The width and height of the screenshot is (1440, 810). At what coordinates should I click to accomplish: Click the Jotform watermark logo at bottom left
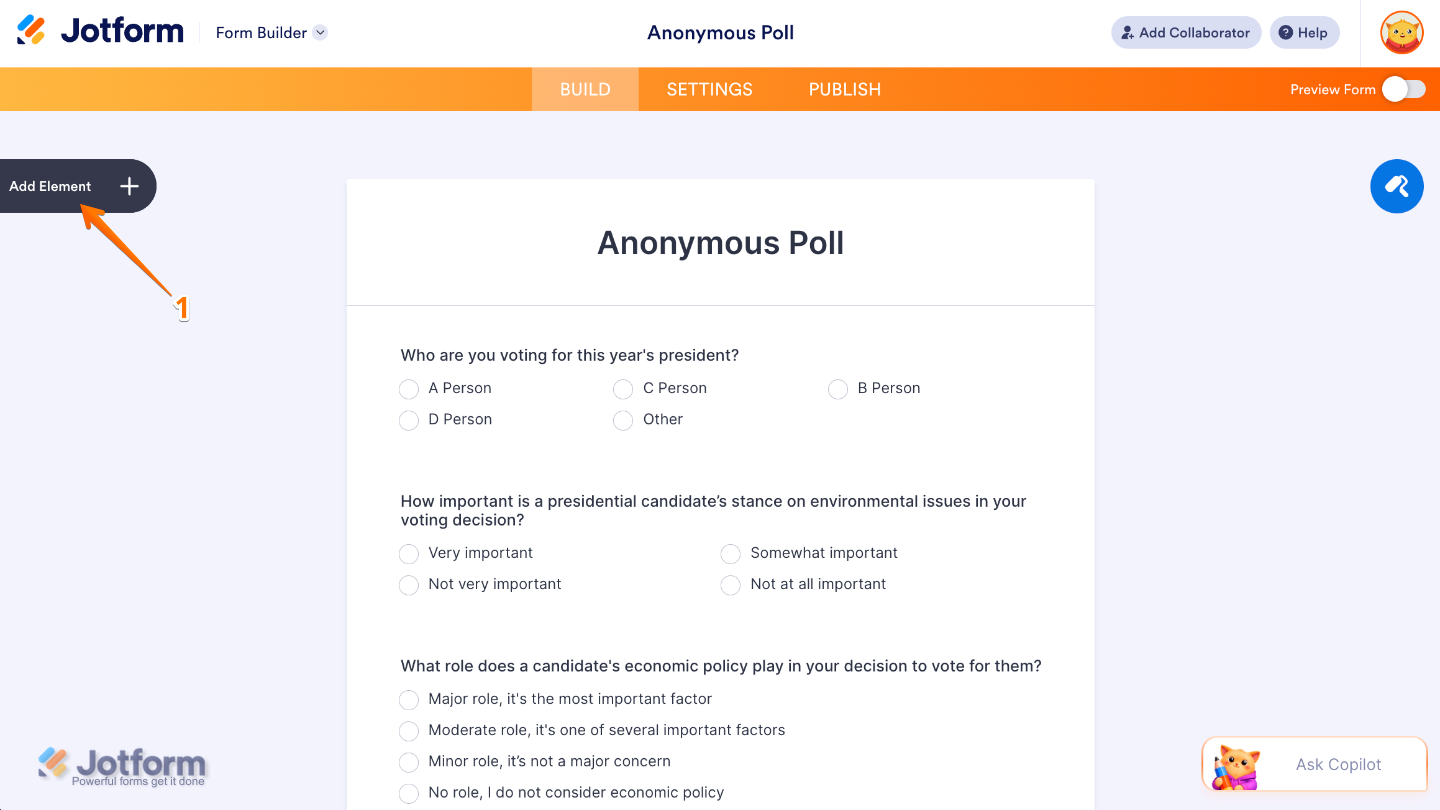point(122,767)
